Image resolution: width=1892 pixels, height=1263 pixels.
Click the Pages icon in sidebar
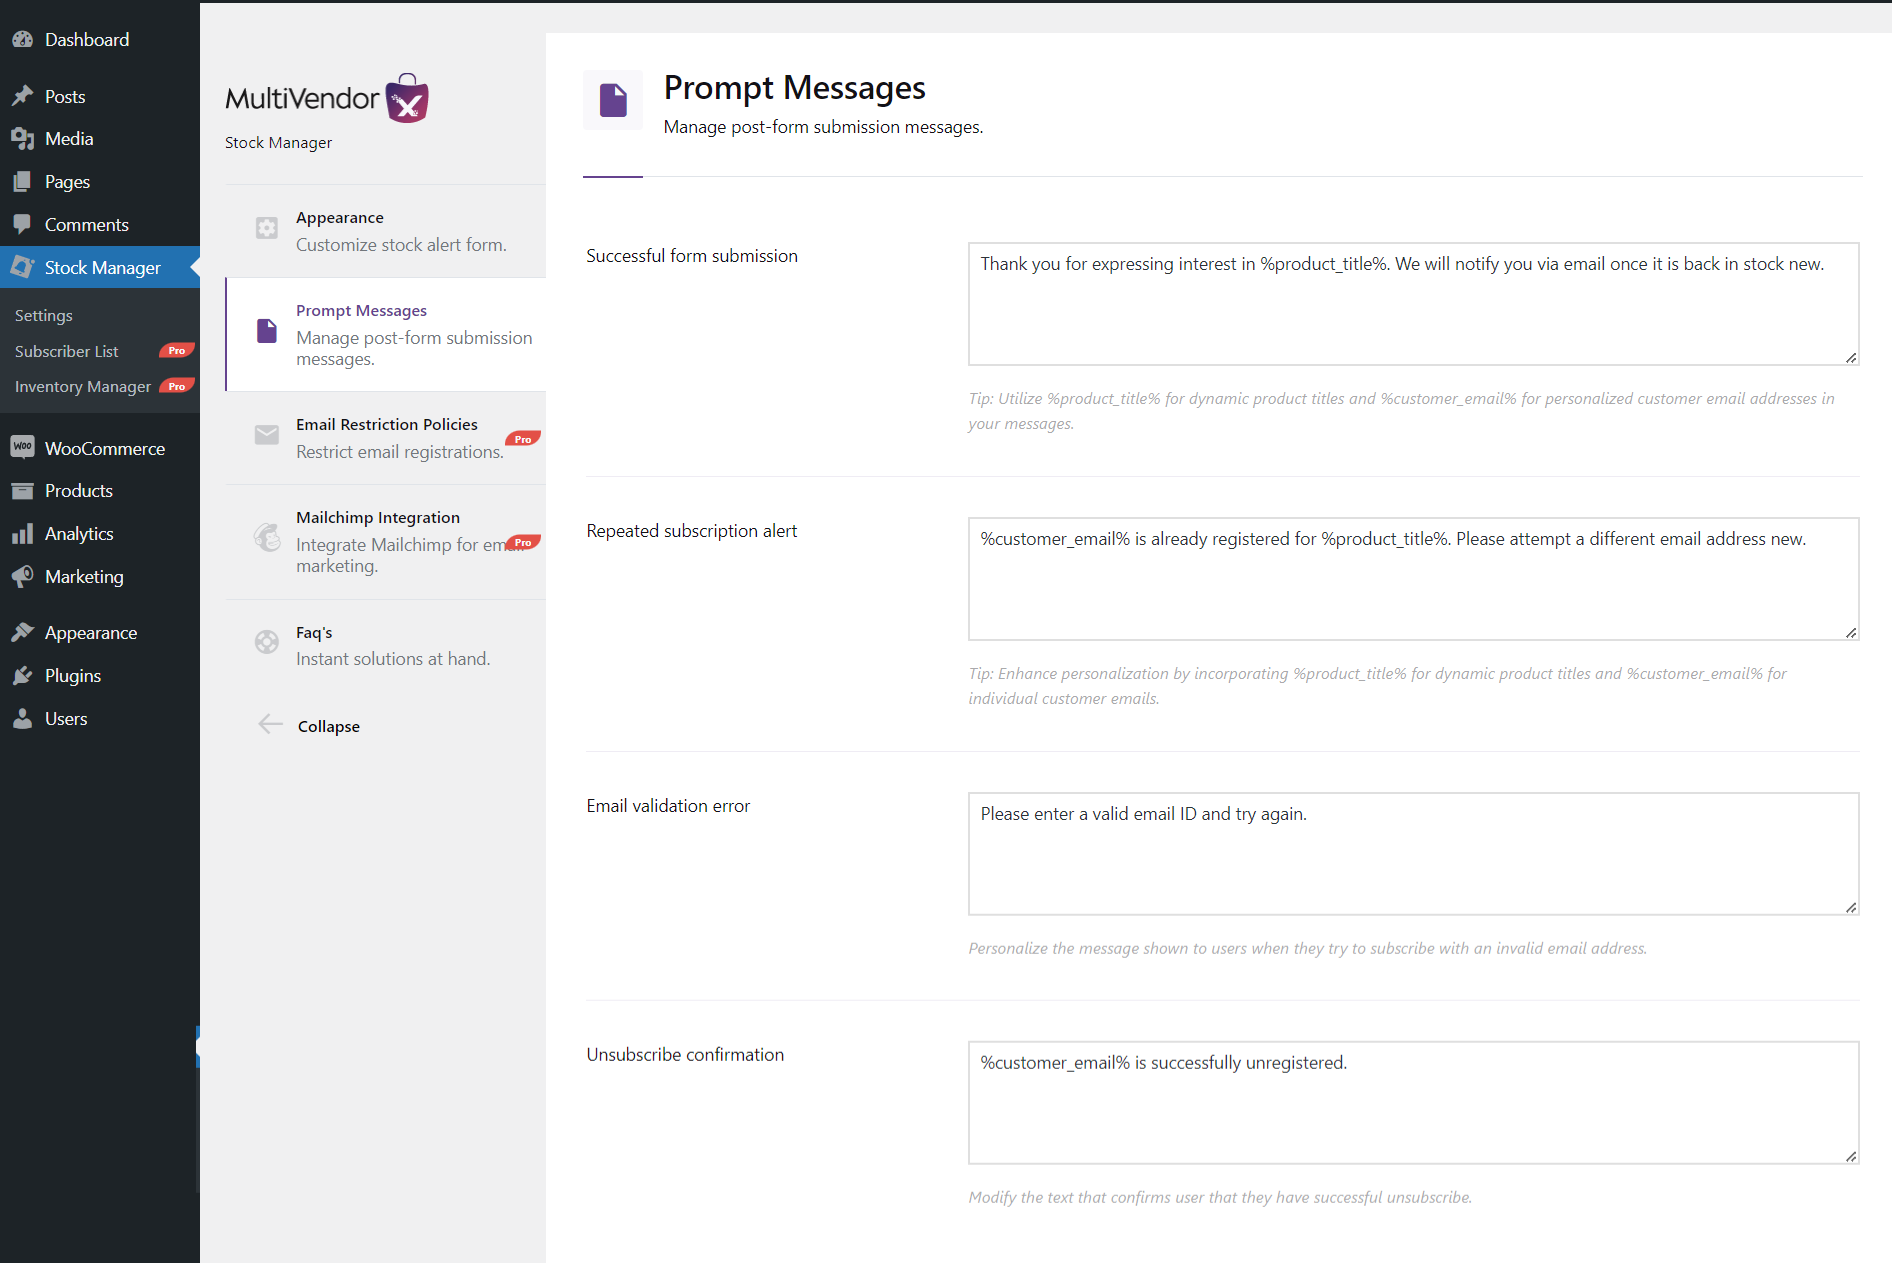(x=22, y=182)
